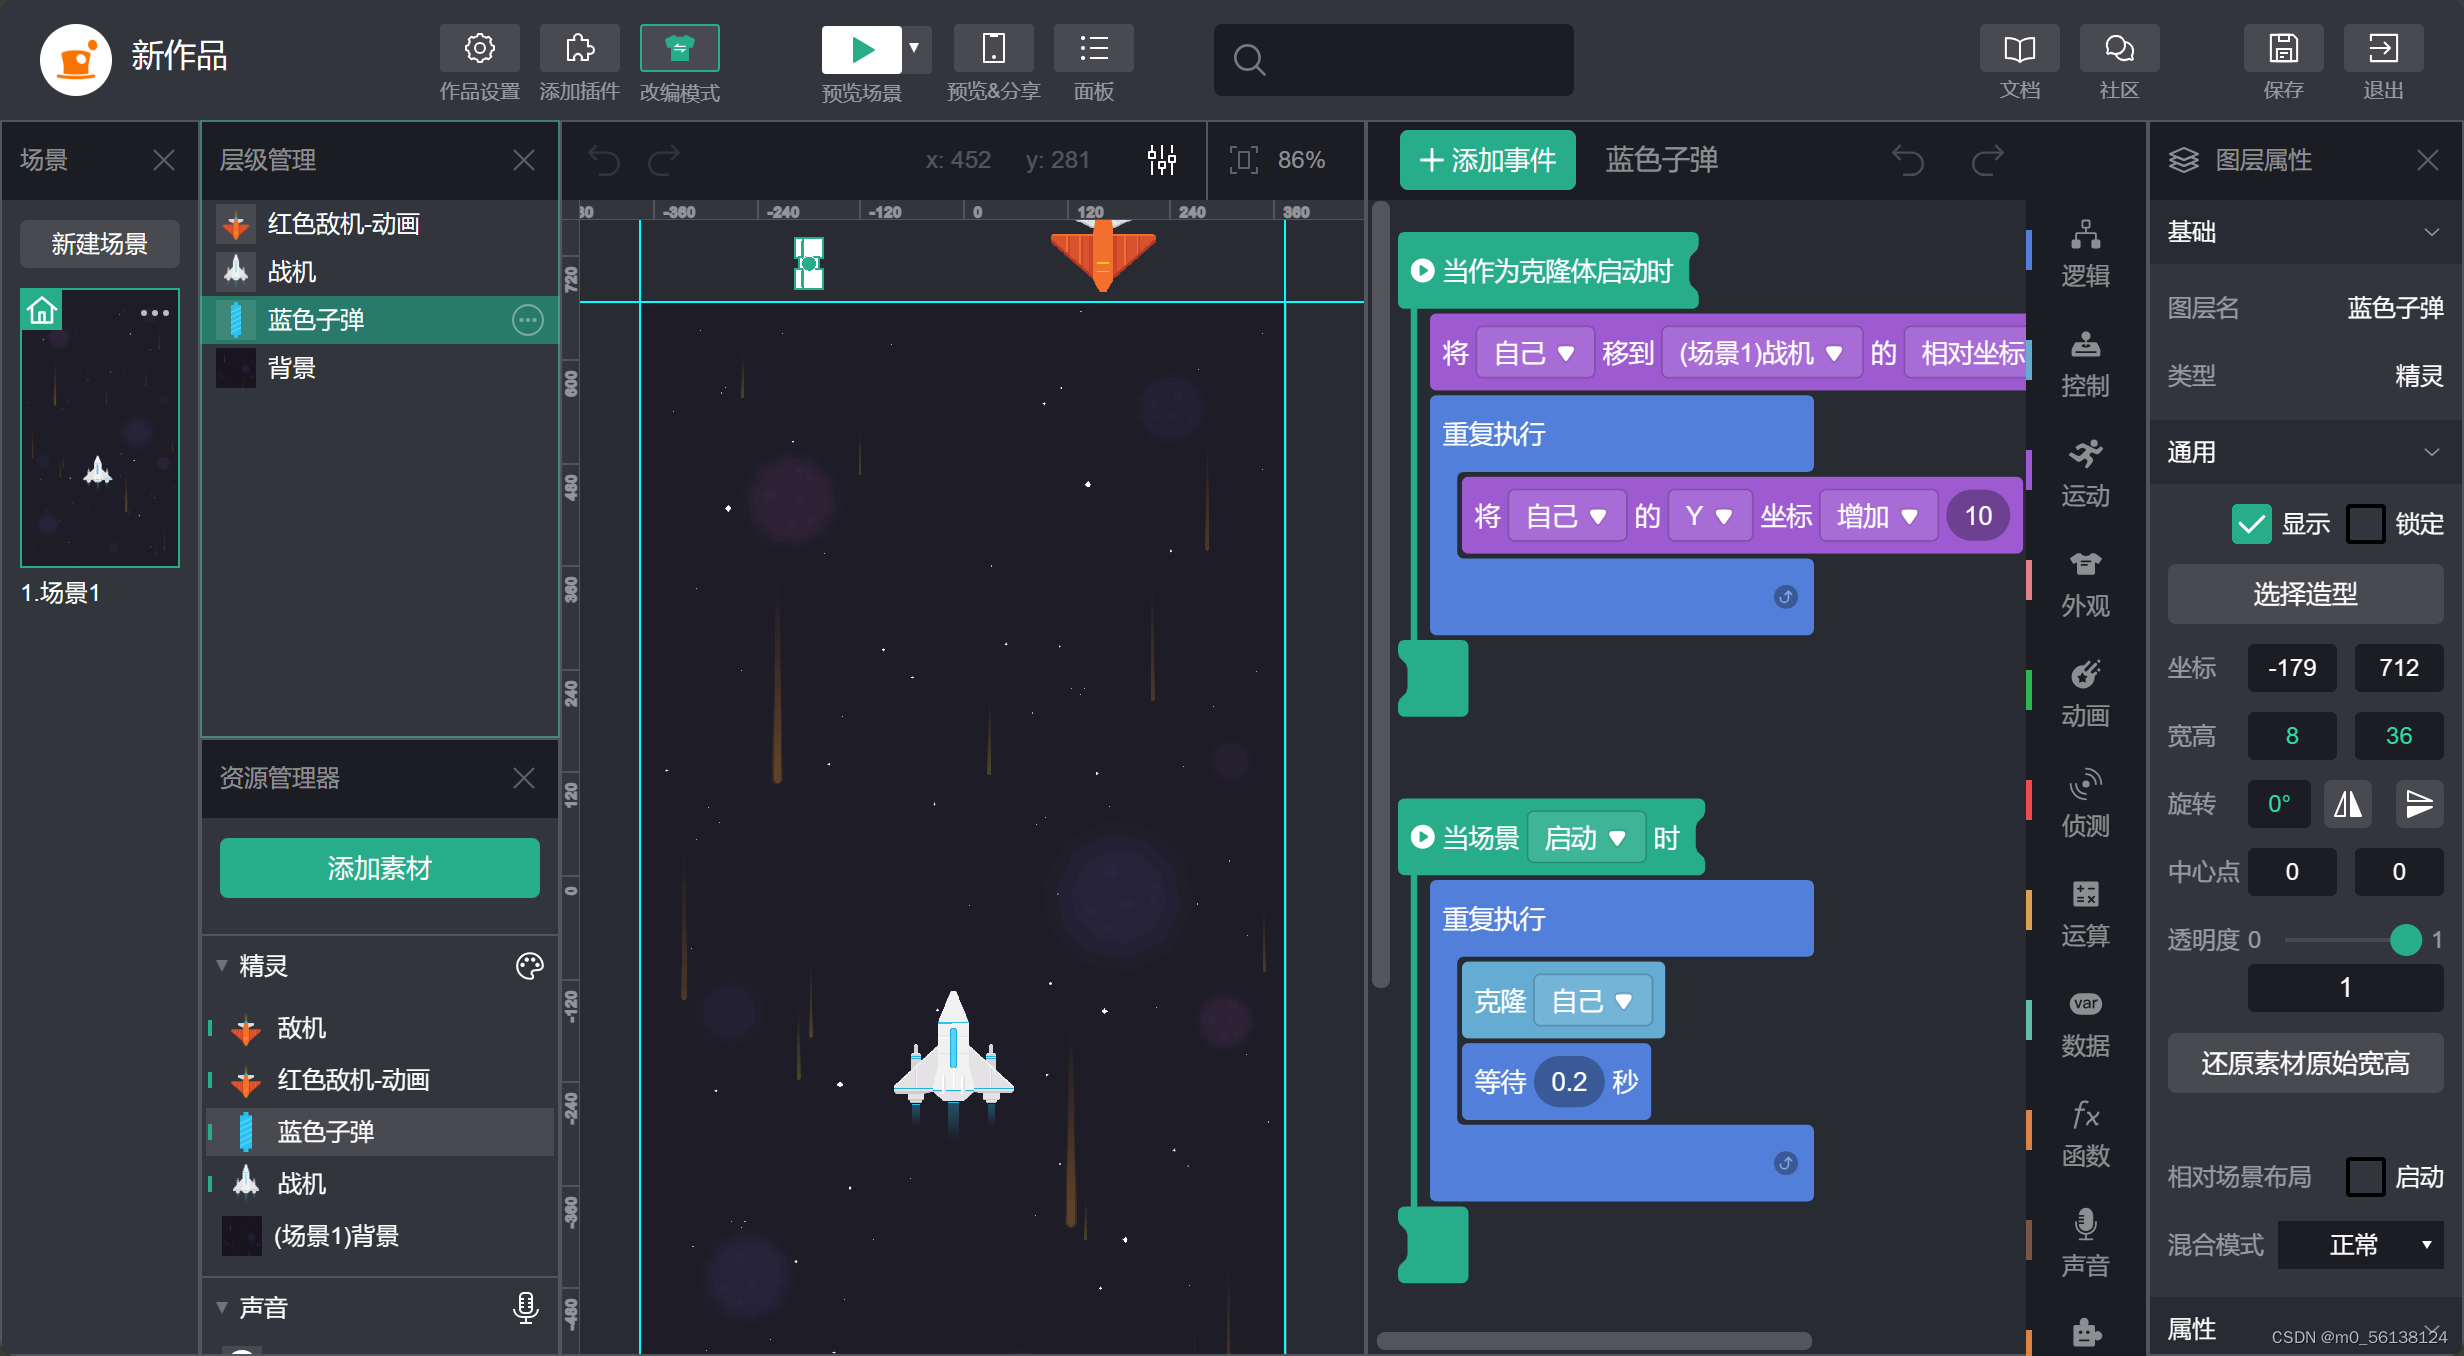Viewport: 2464px width, 1356px height.
Task: Open the 作品设置 gear icon
Action: tap(479, 49)
